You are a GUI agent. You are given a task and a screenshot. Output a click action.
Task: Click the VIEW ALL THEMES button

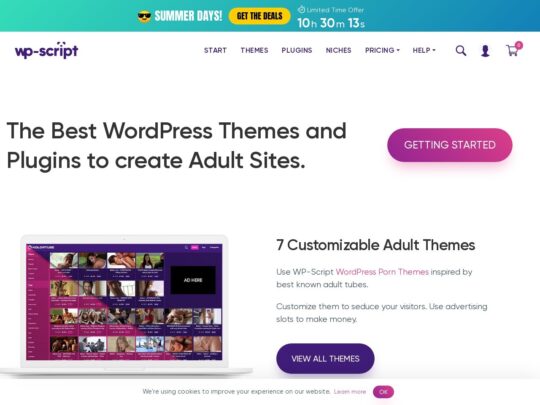click(325, 359)
